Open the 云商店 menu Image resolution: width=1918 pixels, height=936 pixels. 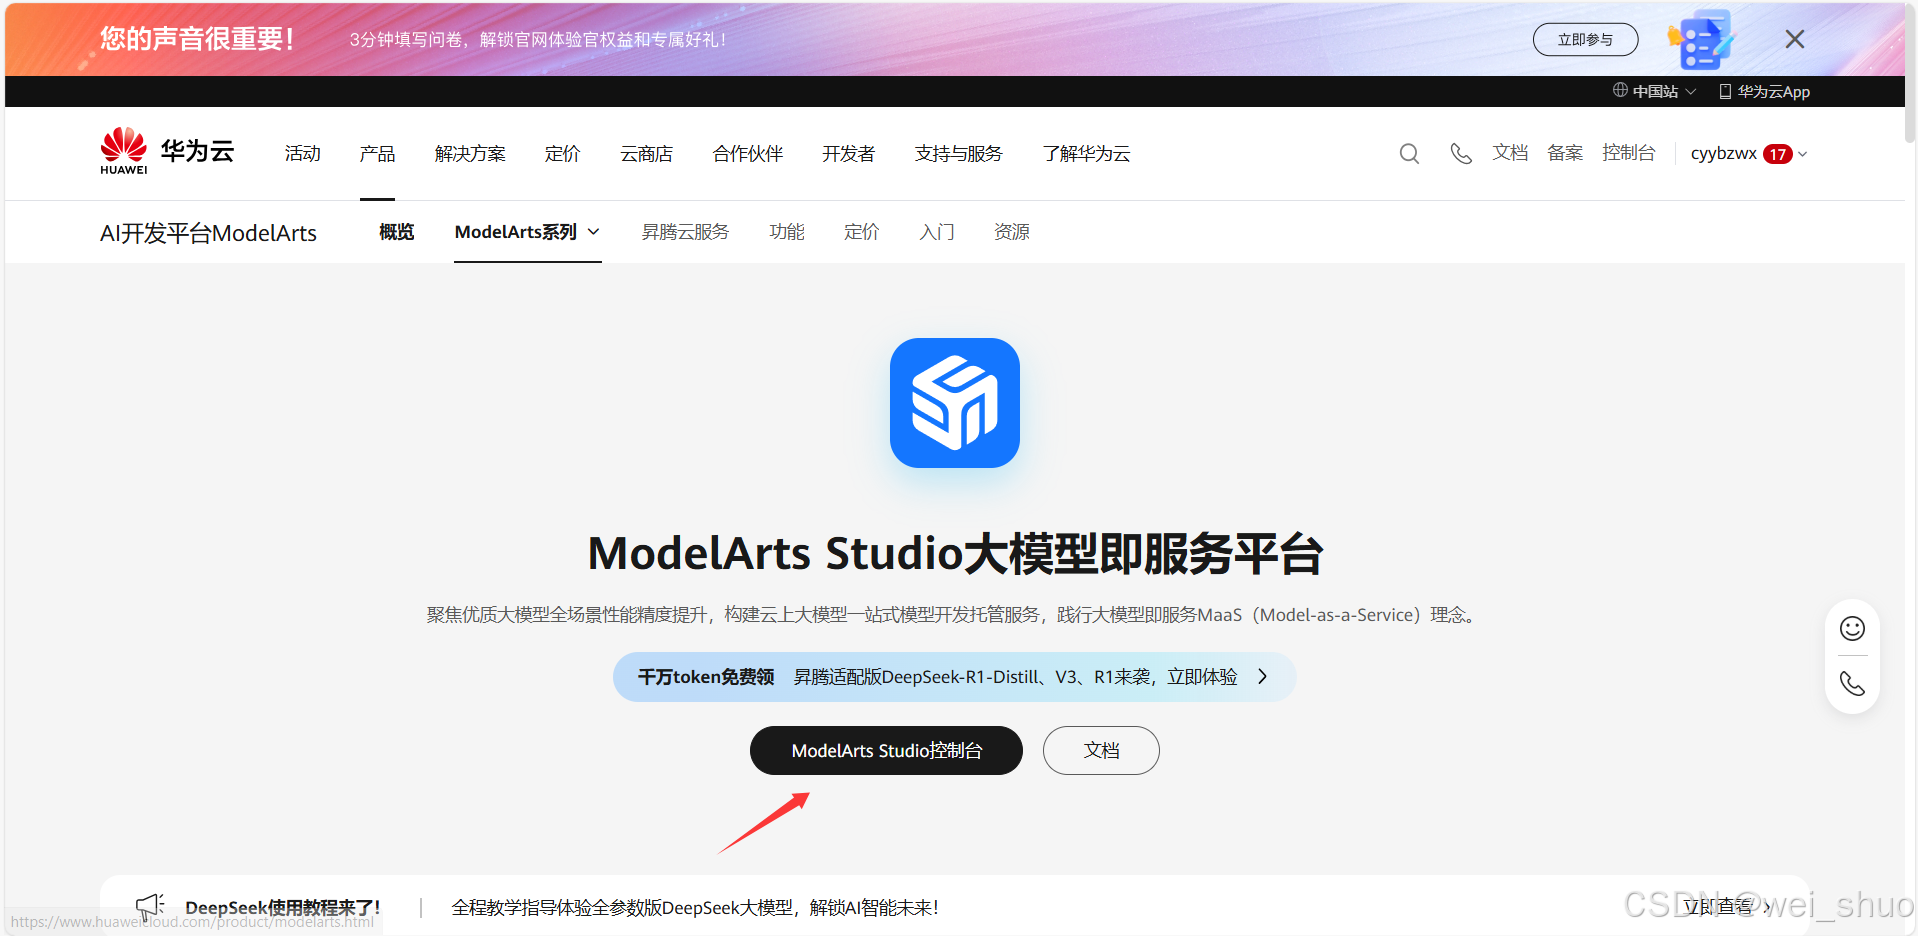tap(646, 153)
